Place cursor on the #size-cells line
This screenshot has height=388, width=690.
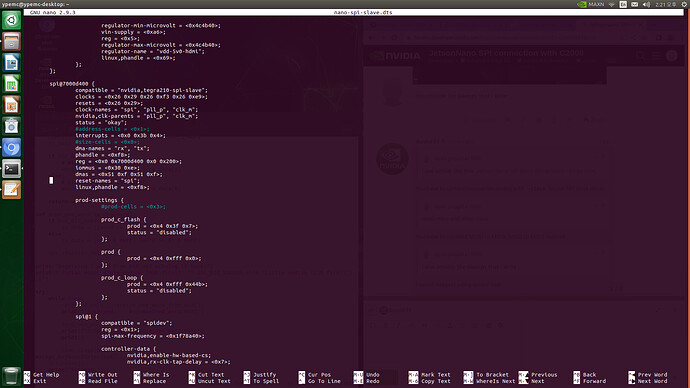(107, 142)
